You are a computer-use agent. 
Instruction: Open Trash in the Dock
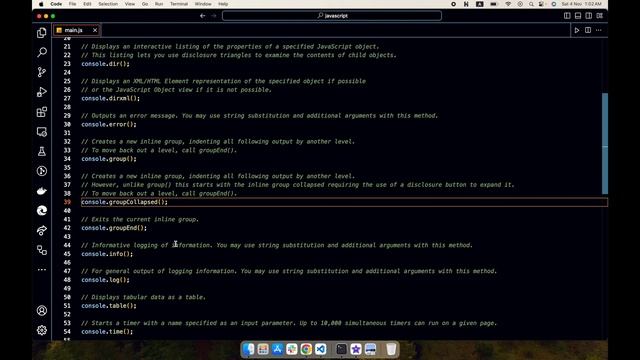391,349
